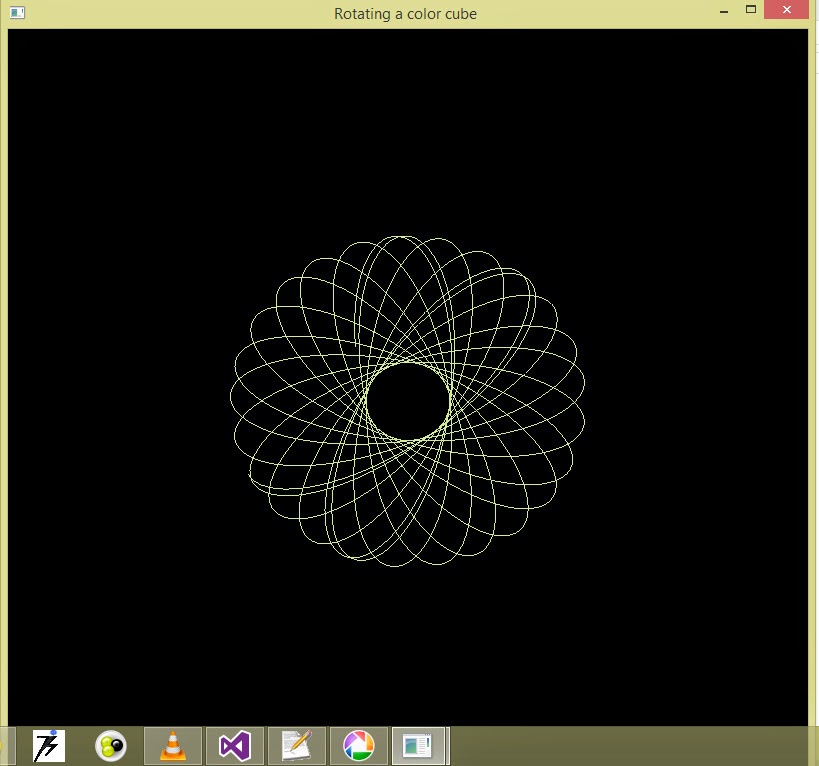Maximize the Rotating a color cube window

point(753,10)
